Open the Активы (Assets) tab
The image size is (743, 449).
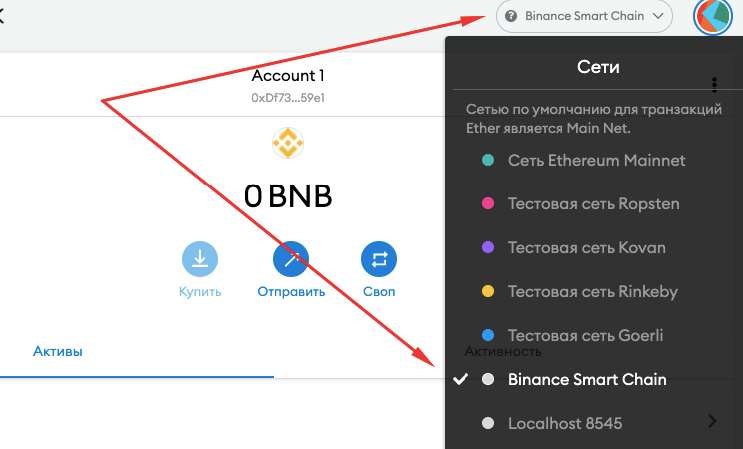click(x=58, y=352)
